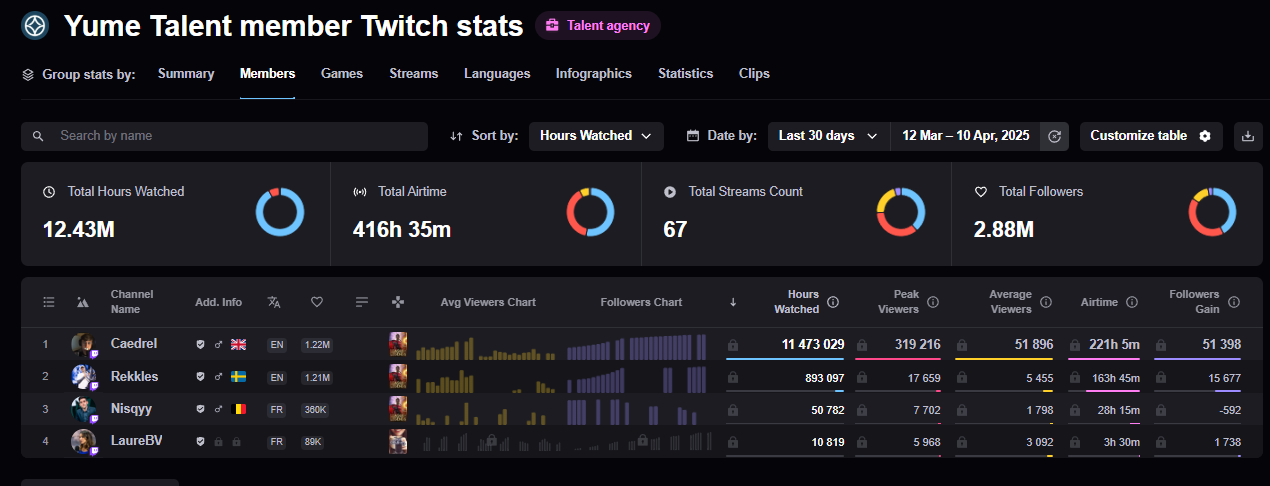The image size is (1270, 486).
Task: Click the refresh date range icon
Action: (1054, 136)
